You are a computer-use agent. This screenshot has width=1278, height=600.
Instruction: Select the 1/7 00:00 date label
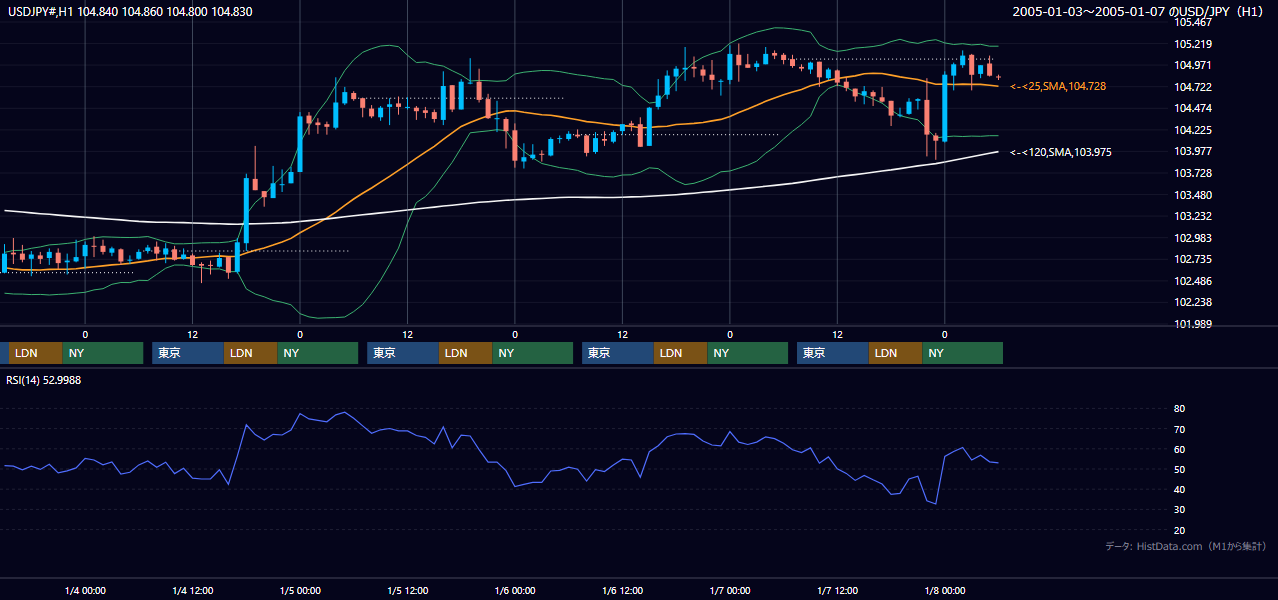[x=730, y=591]
